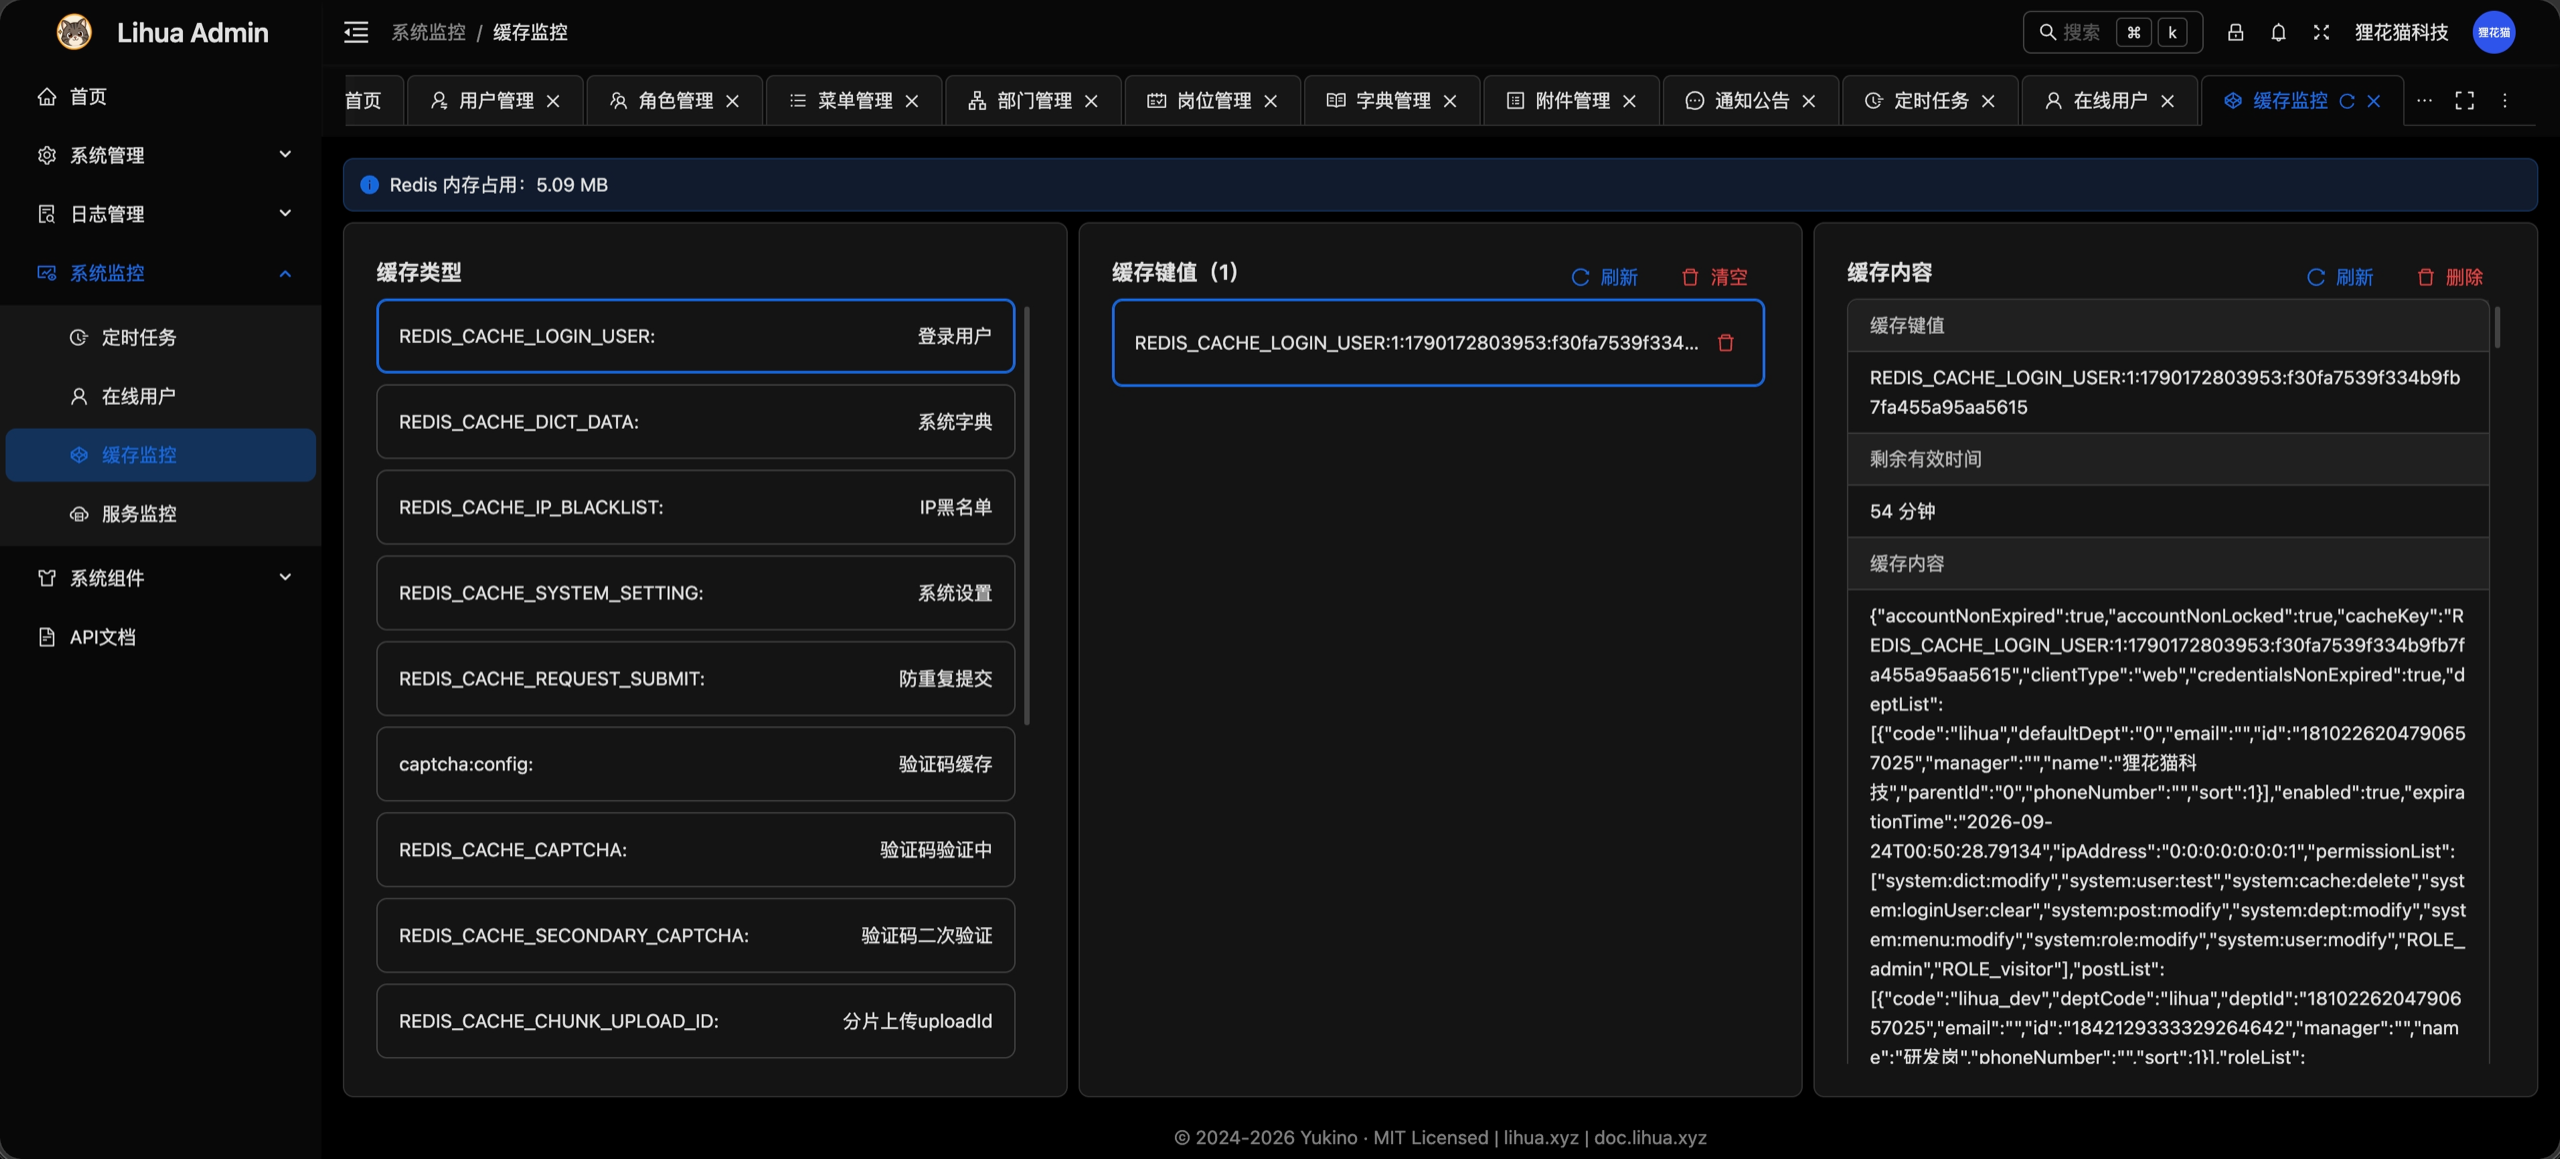
Task: Click 刷新 in the 缓存键值 panel
Action: (x=1604, y=277)
